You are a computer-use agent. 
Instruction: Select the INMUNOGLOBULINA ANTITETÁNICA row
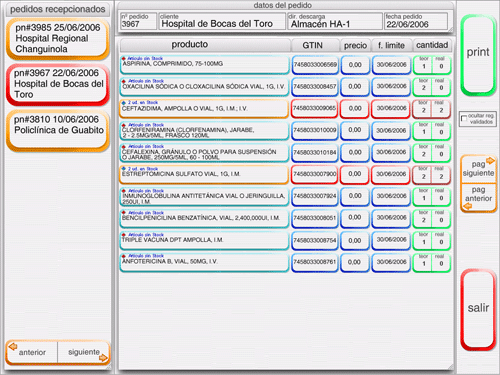point(204,196)
